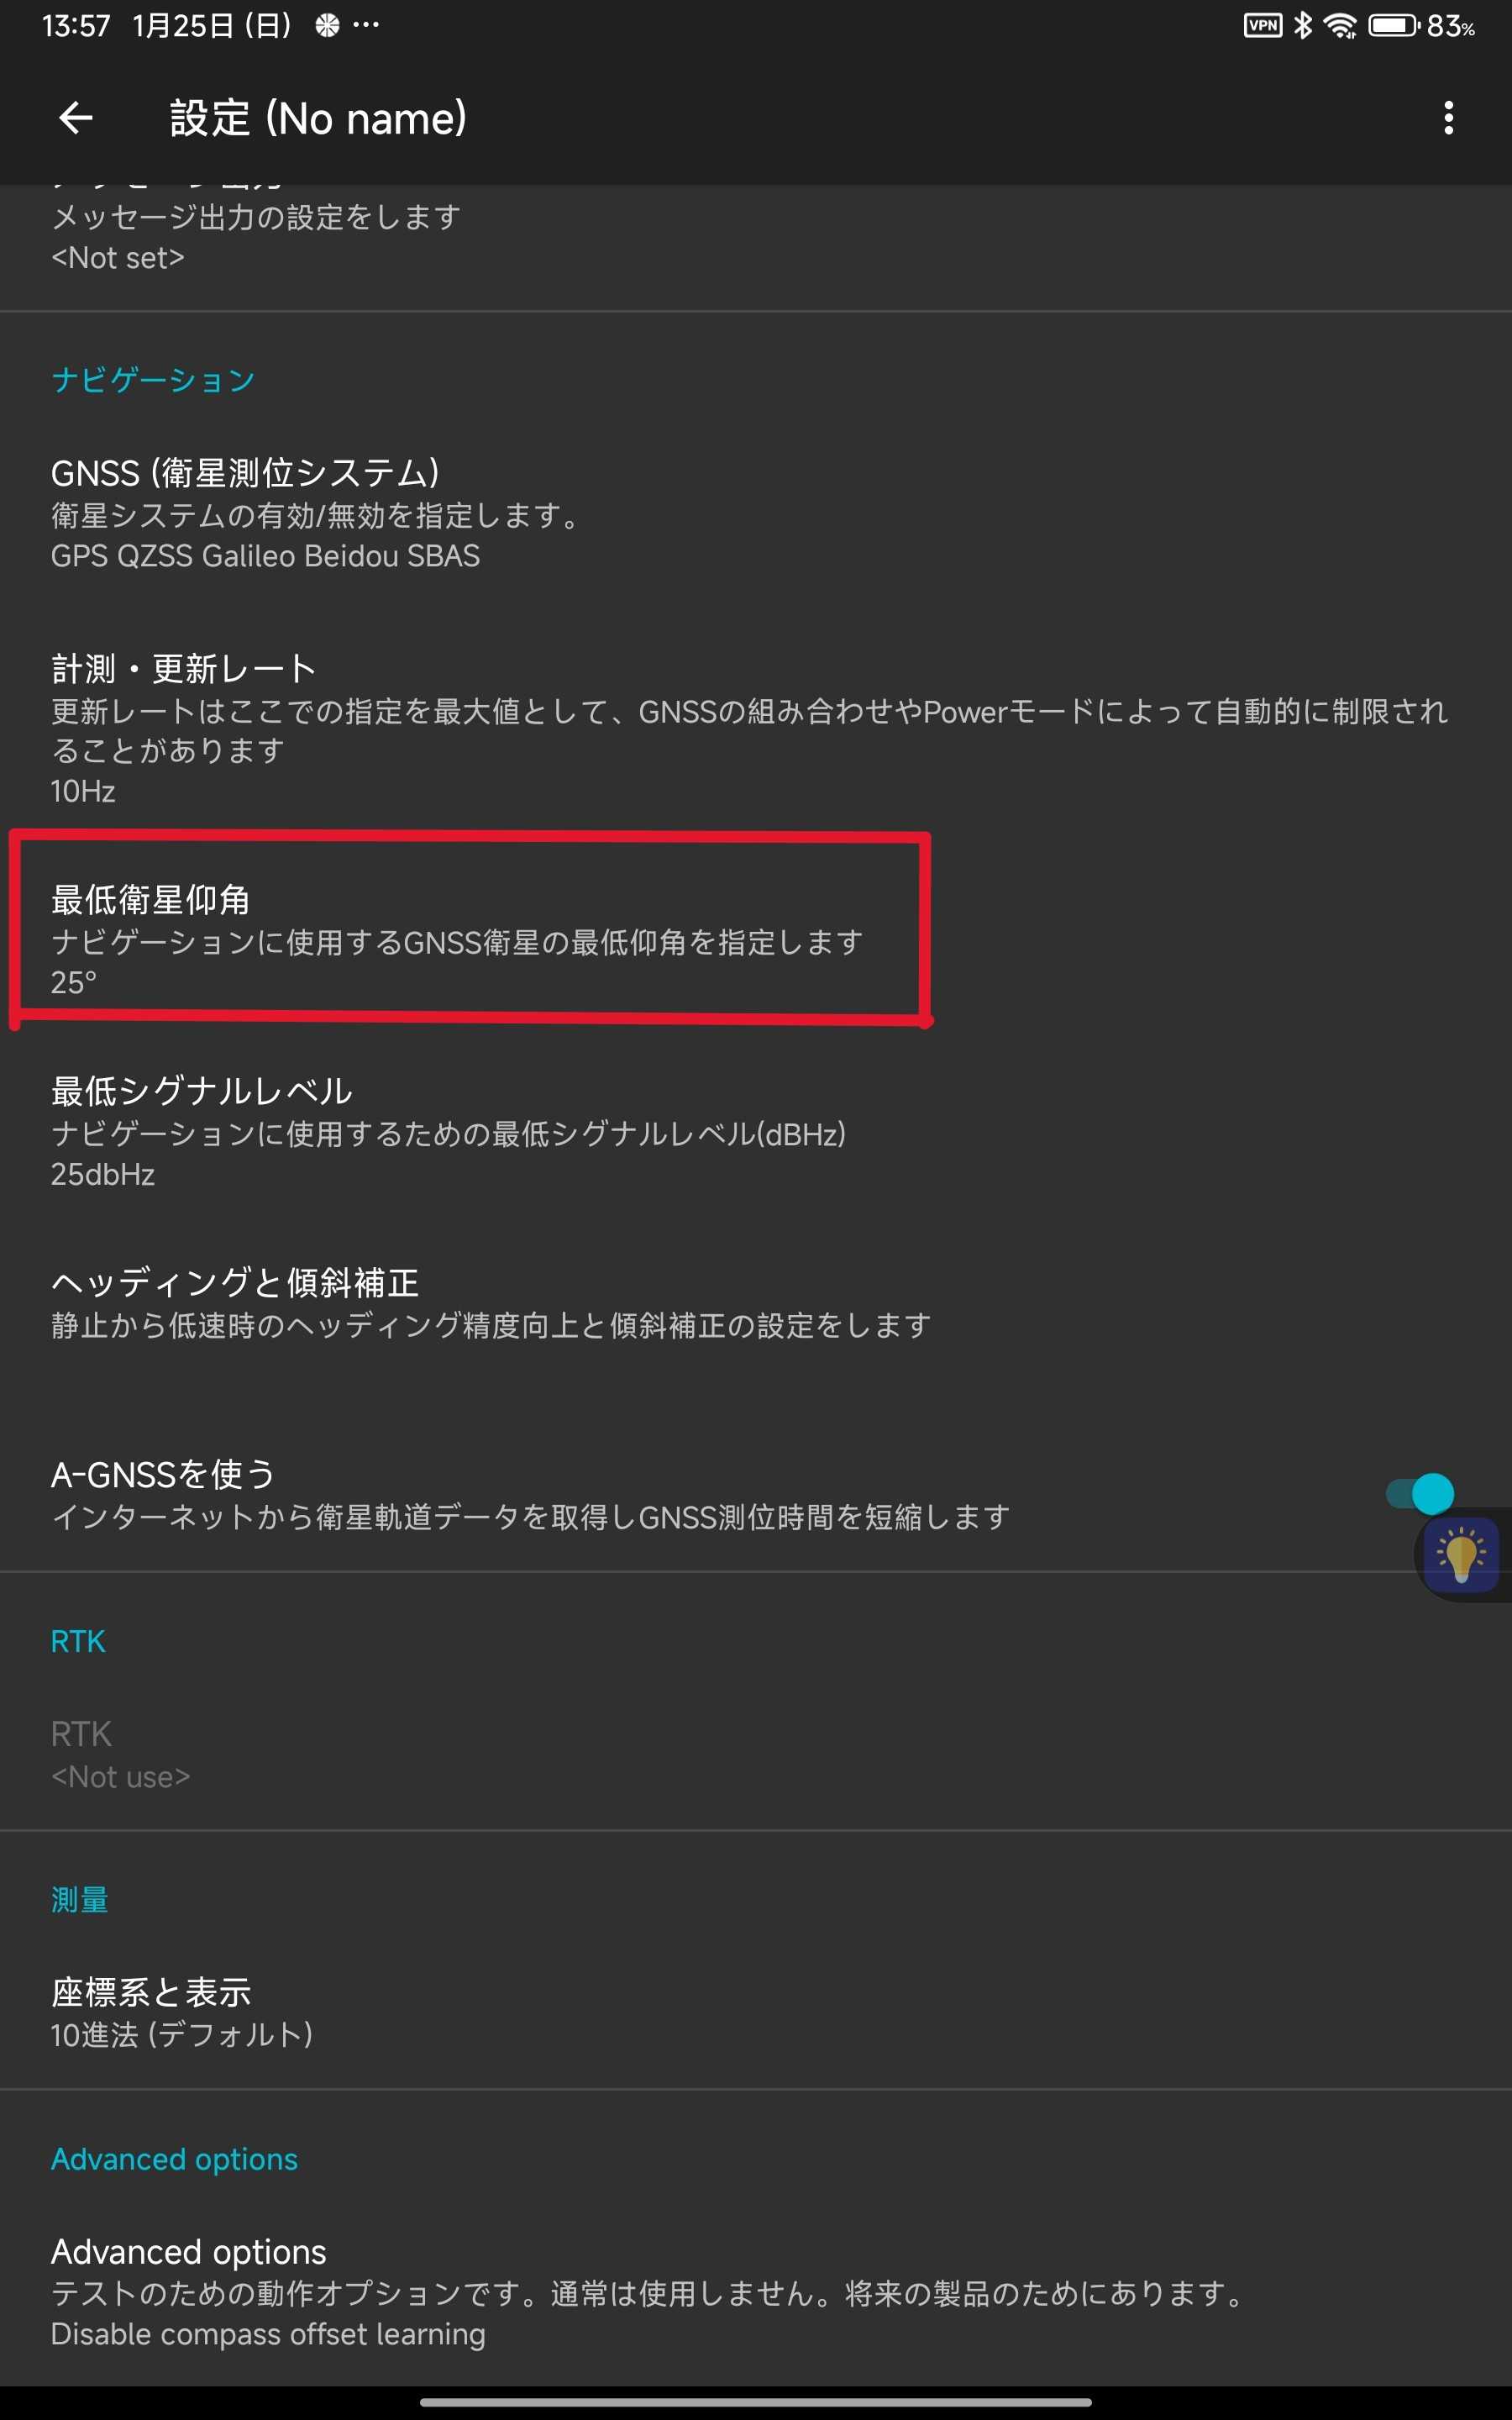Tap the VPN status bar icon
Screen dimensions: 1512x2420
[x=1262, y=25]
